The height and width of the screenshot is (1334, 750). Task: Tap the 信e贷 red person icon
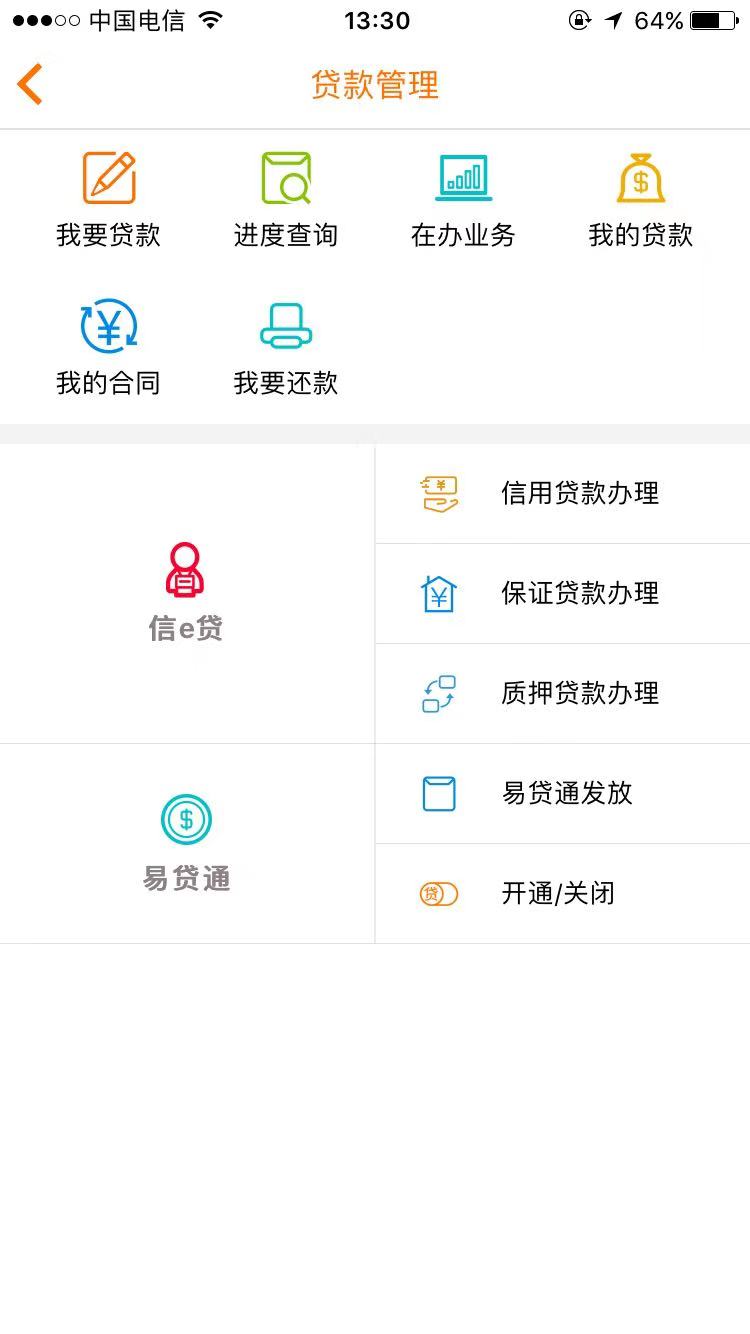(x=185, y=570)
